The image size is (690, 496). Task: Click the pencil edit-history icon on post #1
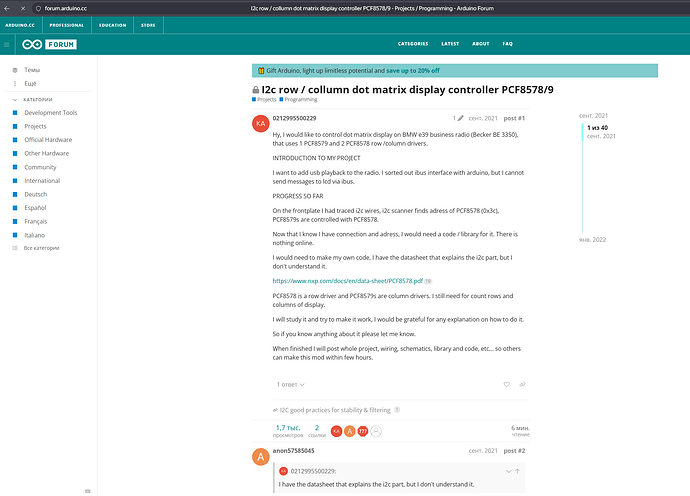pos(461,118)
